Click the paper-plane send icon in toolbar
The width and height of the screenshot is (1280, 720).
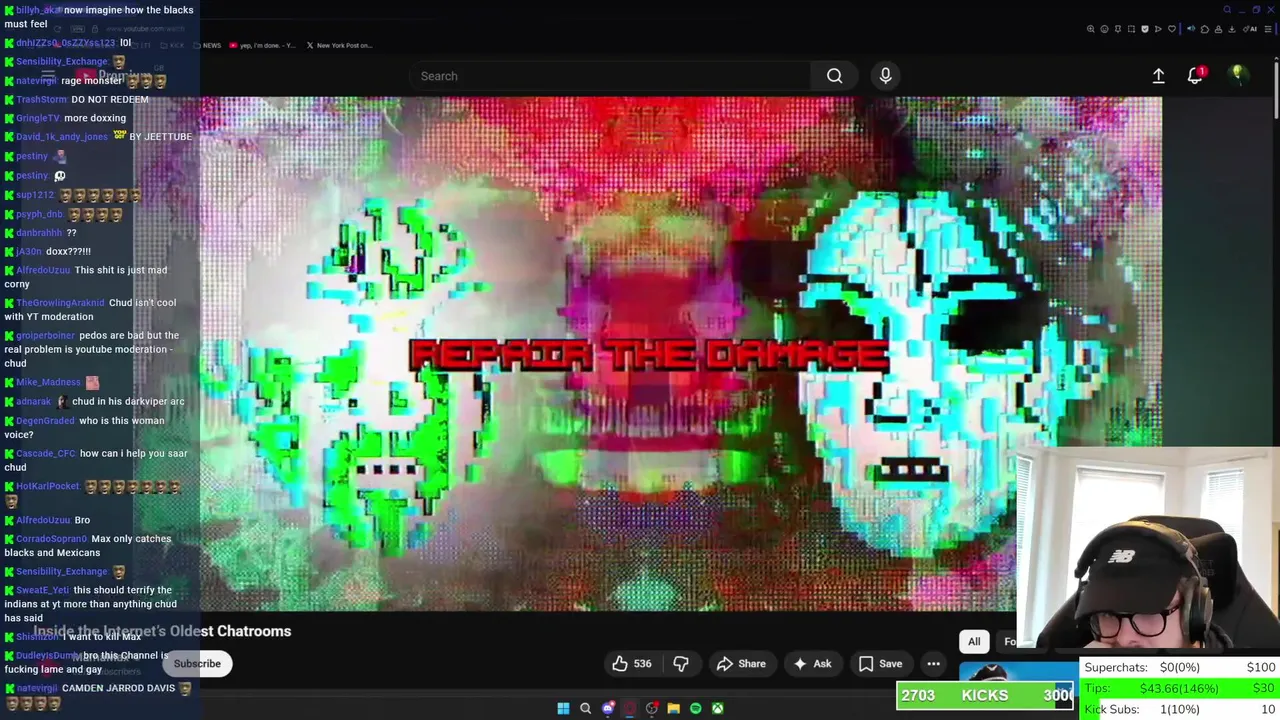tap(1158, 29)
